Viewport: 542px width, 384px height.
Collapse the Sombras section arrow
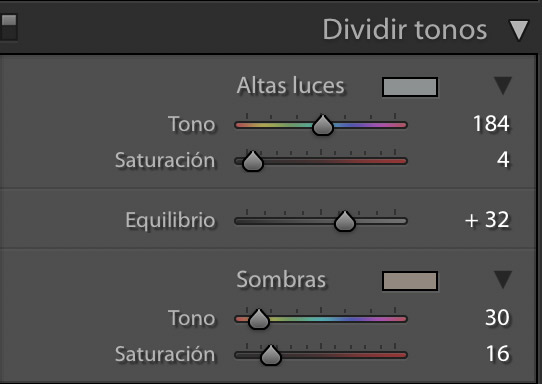point(503,279)
